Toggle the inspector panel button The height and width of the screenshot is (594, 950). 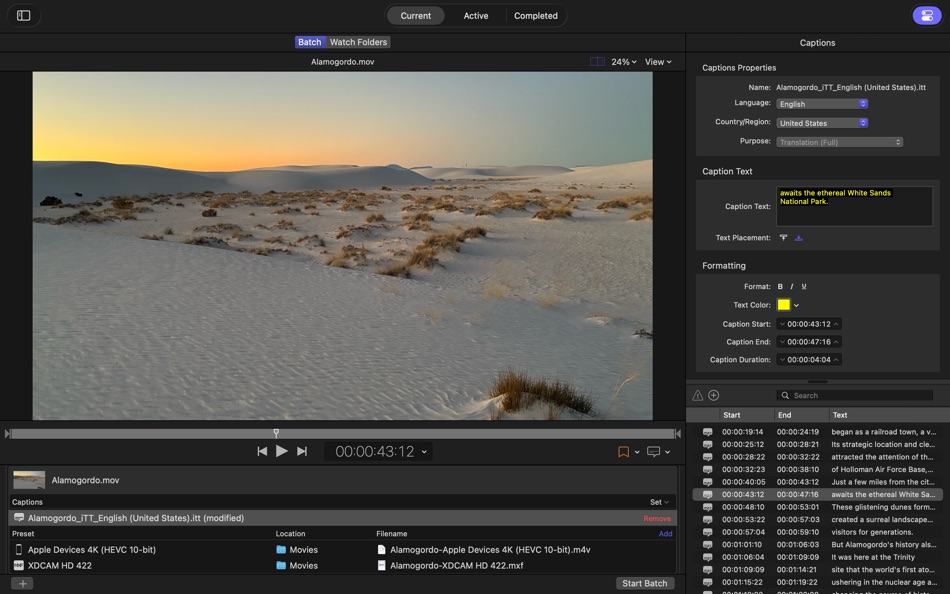point(926,16)
